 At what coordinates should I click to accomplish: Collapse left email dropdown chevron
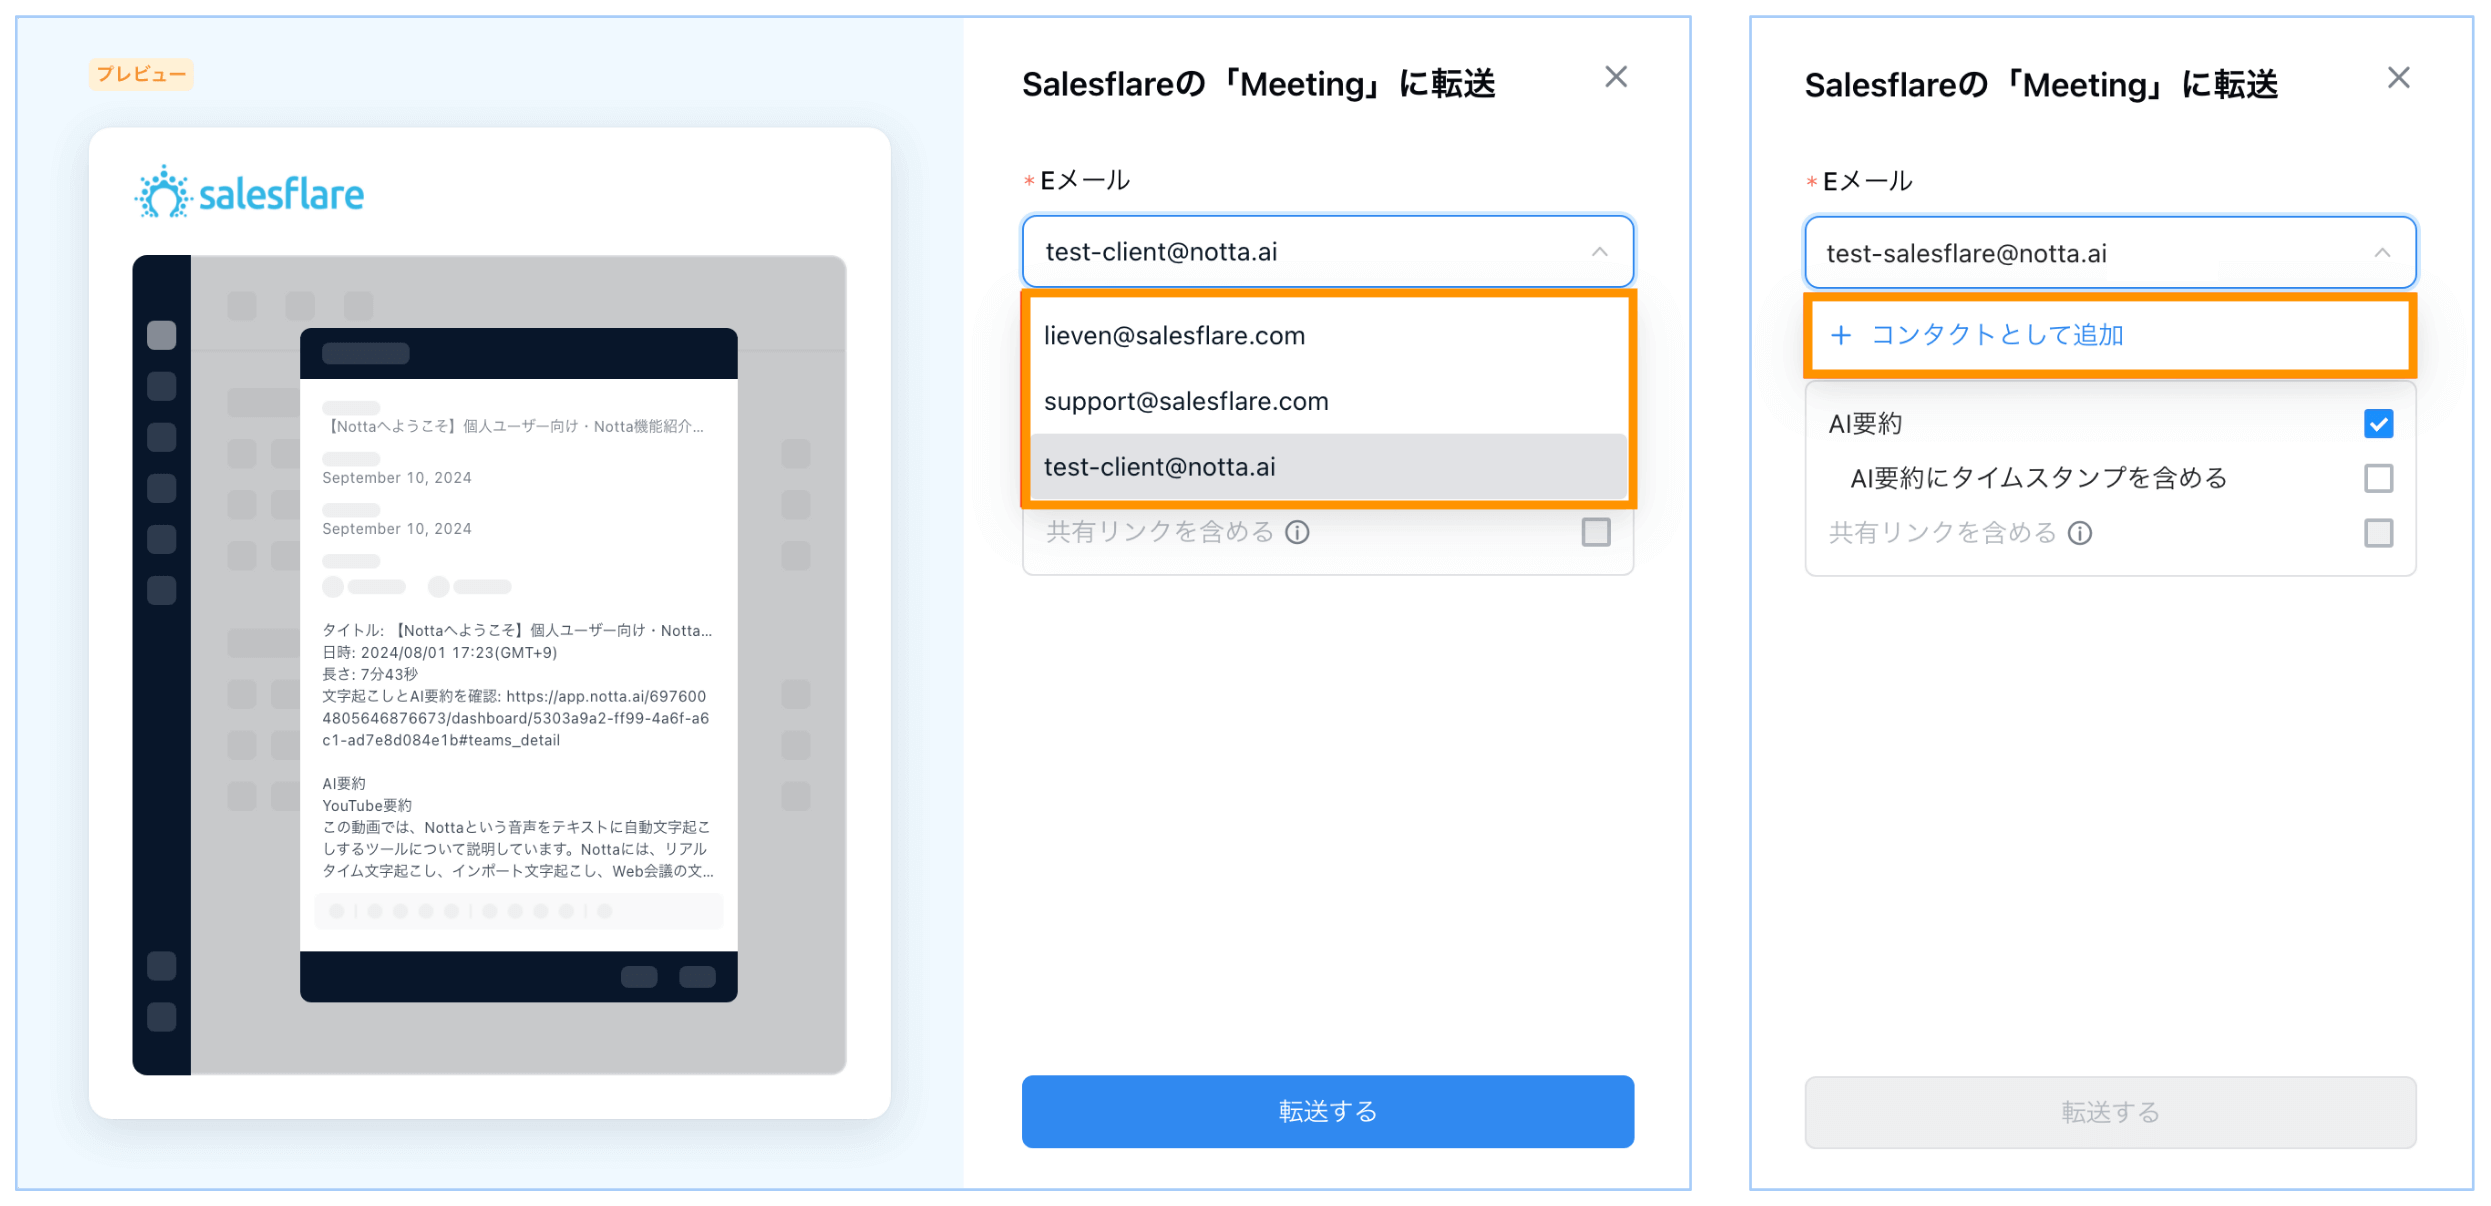click(1600, 252)
